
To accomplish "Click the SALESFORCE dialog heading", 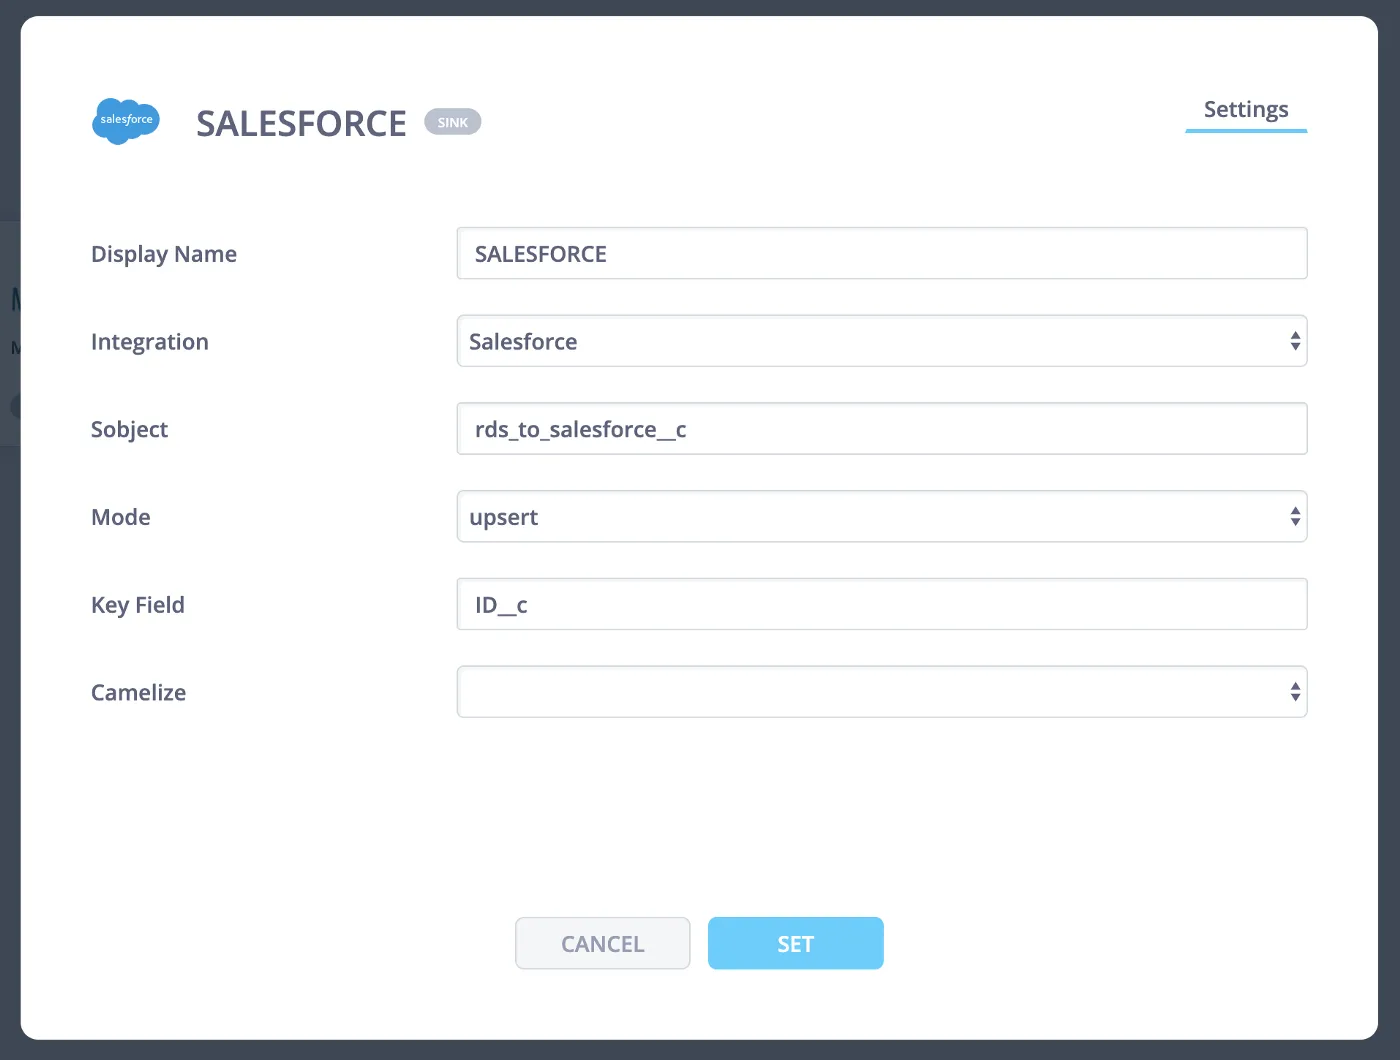I will [x=301, y=124].
